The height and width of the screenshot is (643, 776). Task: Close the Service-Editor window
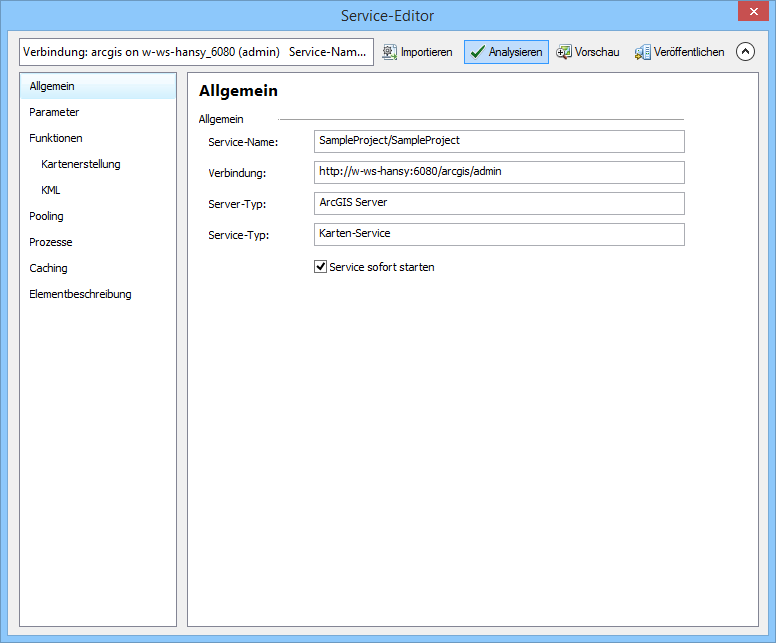click(750, 12)
